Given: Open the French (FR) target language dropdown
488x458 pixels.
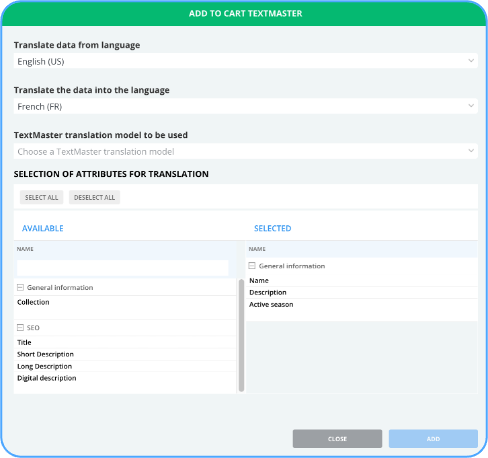Looking at the screenshot, I should [246, 106].
